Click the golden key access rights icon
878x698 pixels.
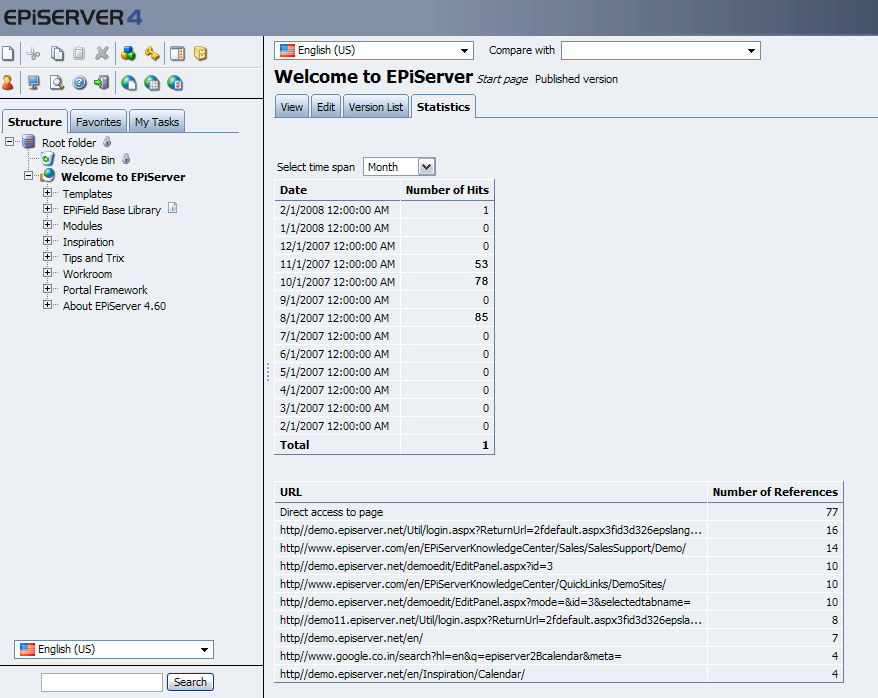coord(152,54)
